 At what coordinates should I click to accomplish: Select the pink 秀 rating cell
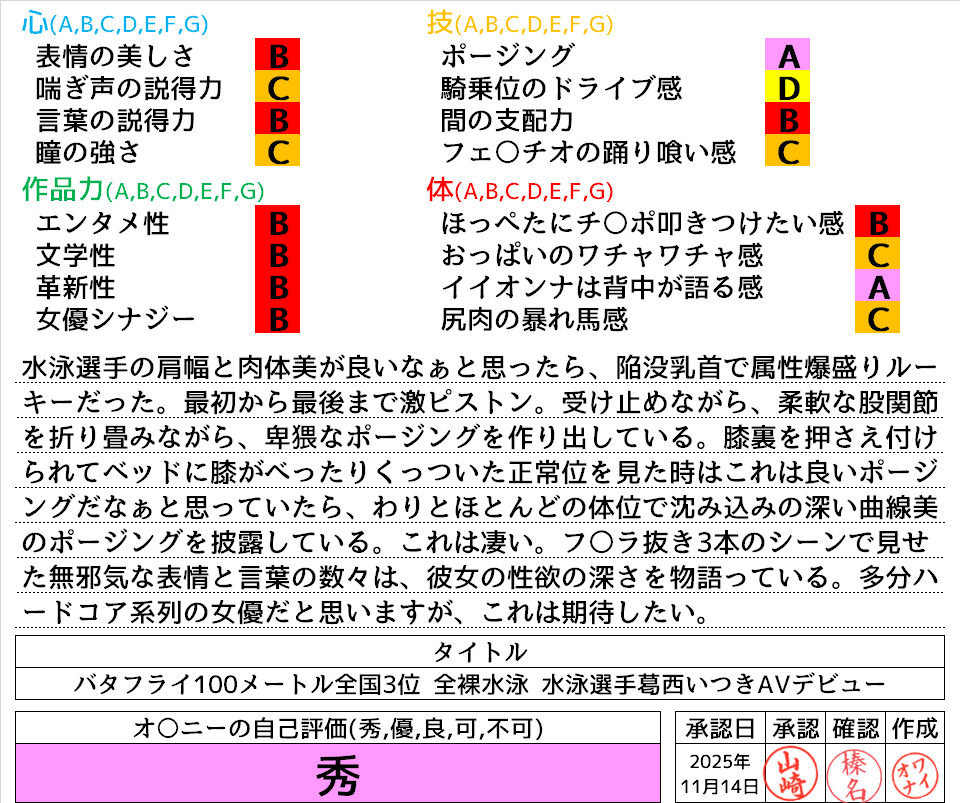point(338,773)
